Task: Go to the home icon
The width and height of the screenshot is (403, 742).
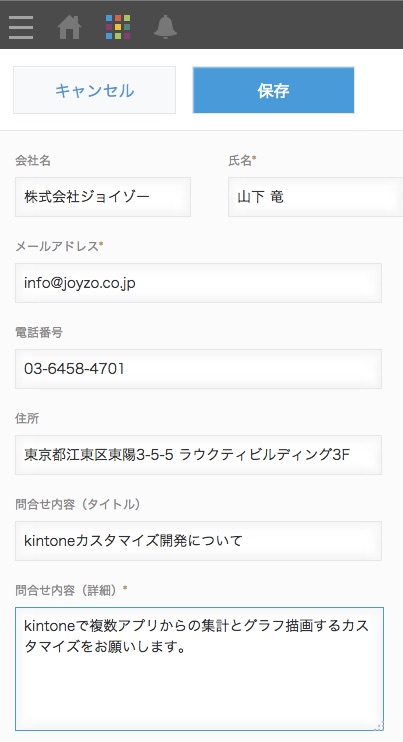Action: click(x=69, y=27)
